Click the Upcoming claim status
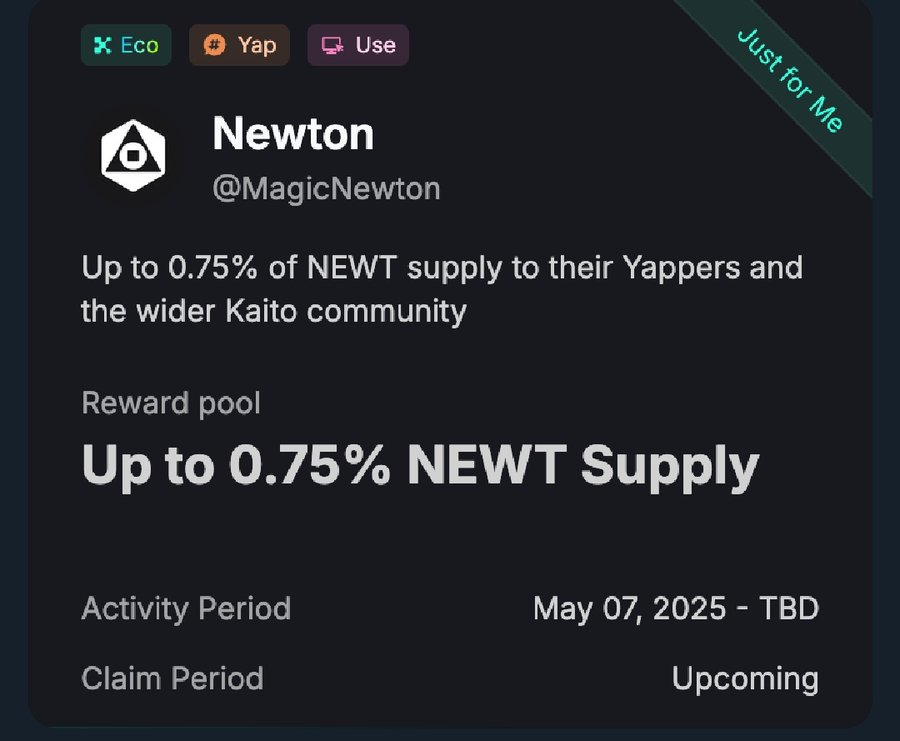 745,680
